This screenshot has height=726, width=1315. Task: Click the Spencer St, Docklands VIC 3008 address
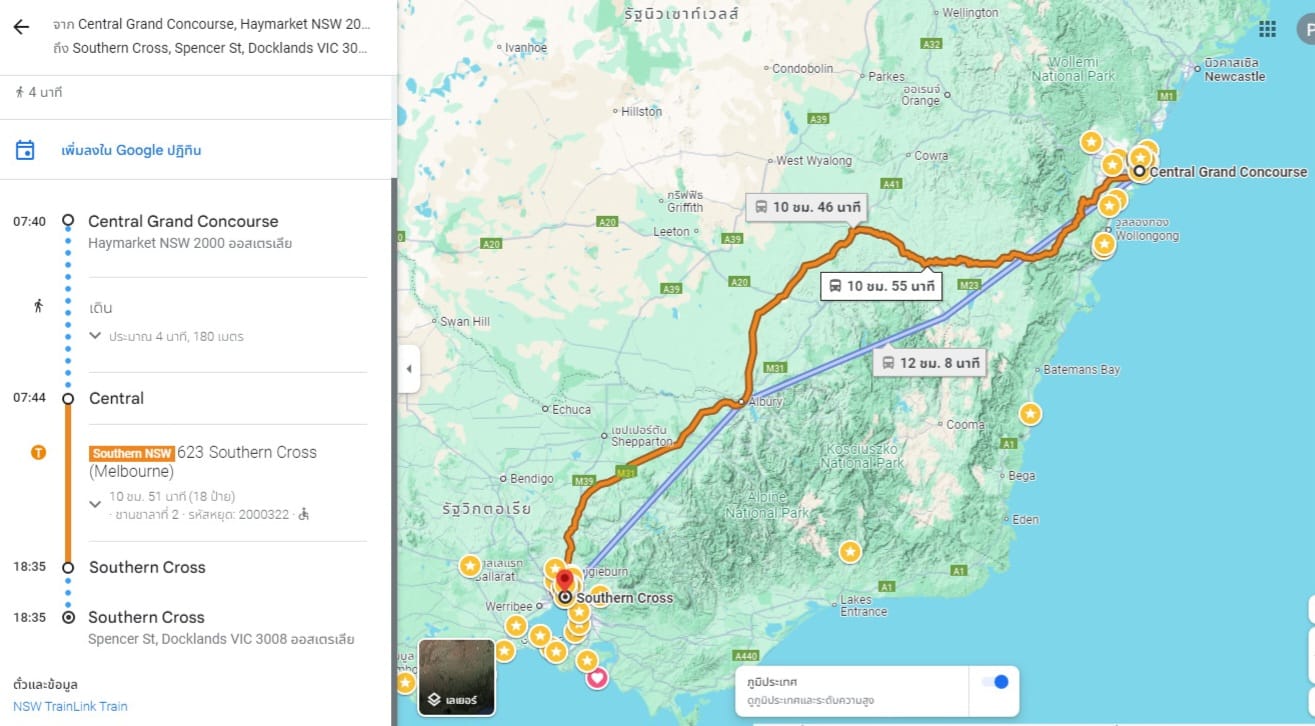pyautogui.click(x=221, y=639)
